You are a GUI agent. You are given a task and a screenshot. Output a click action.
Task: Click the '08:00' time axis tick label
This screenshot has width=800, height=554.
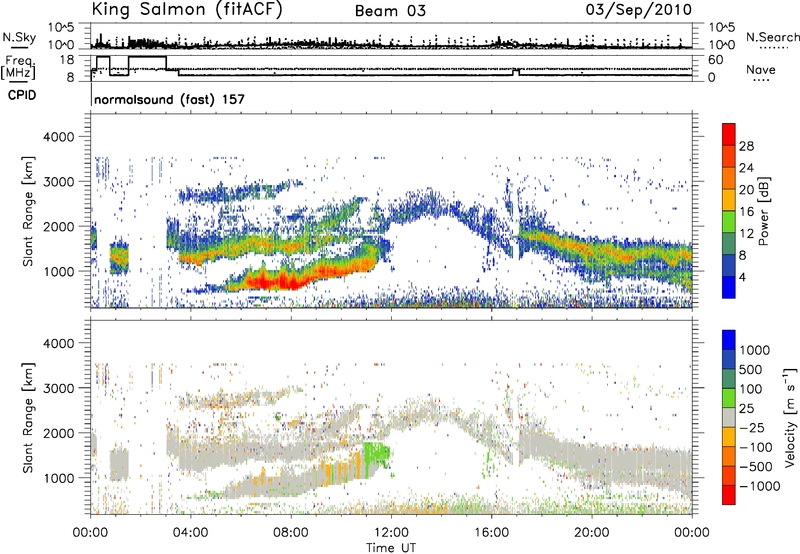pos(291,533)
